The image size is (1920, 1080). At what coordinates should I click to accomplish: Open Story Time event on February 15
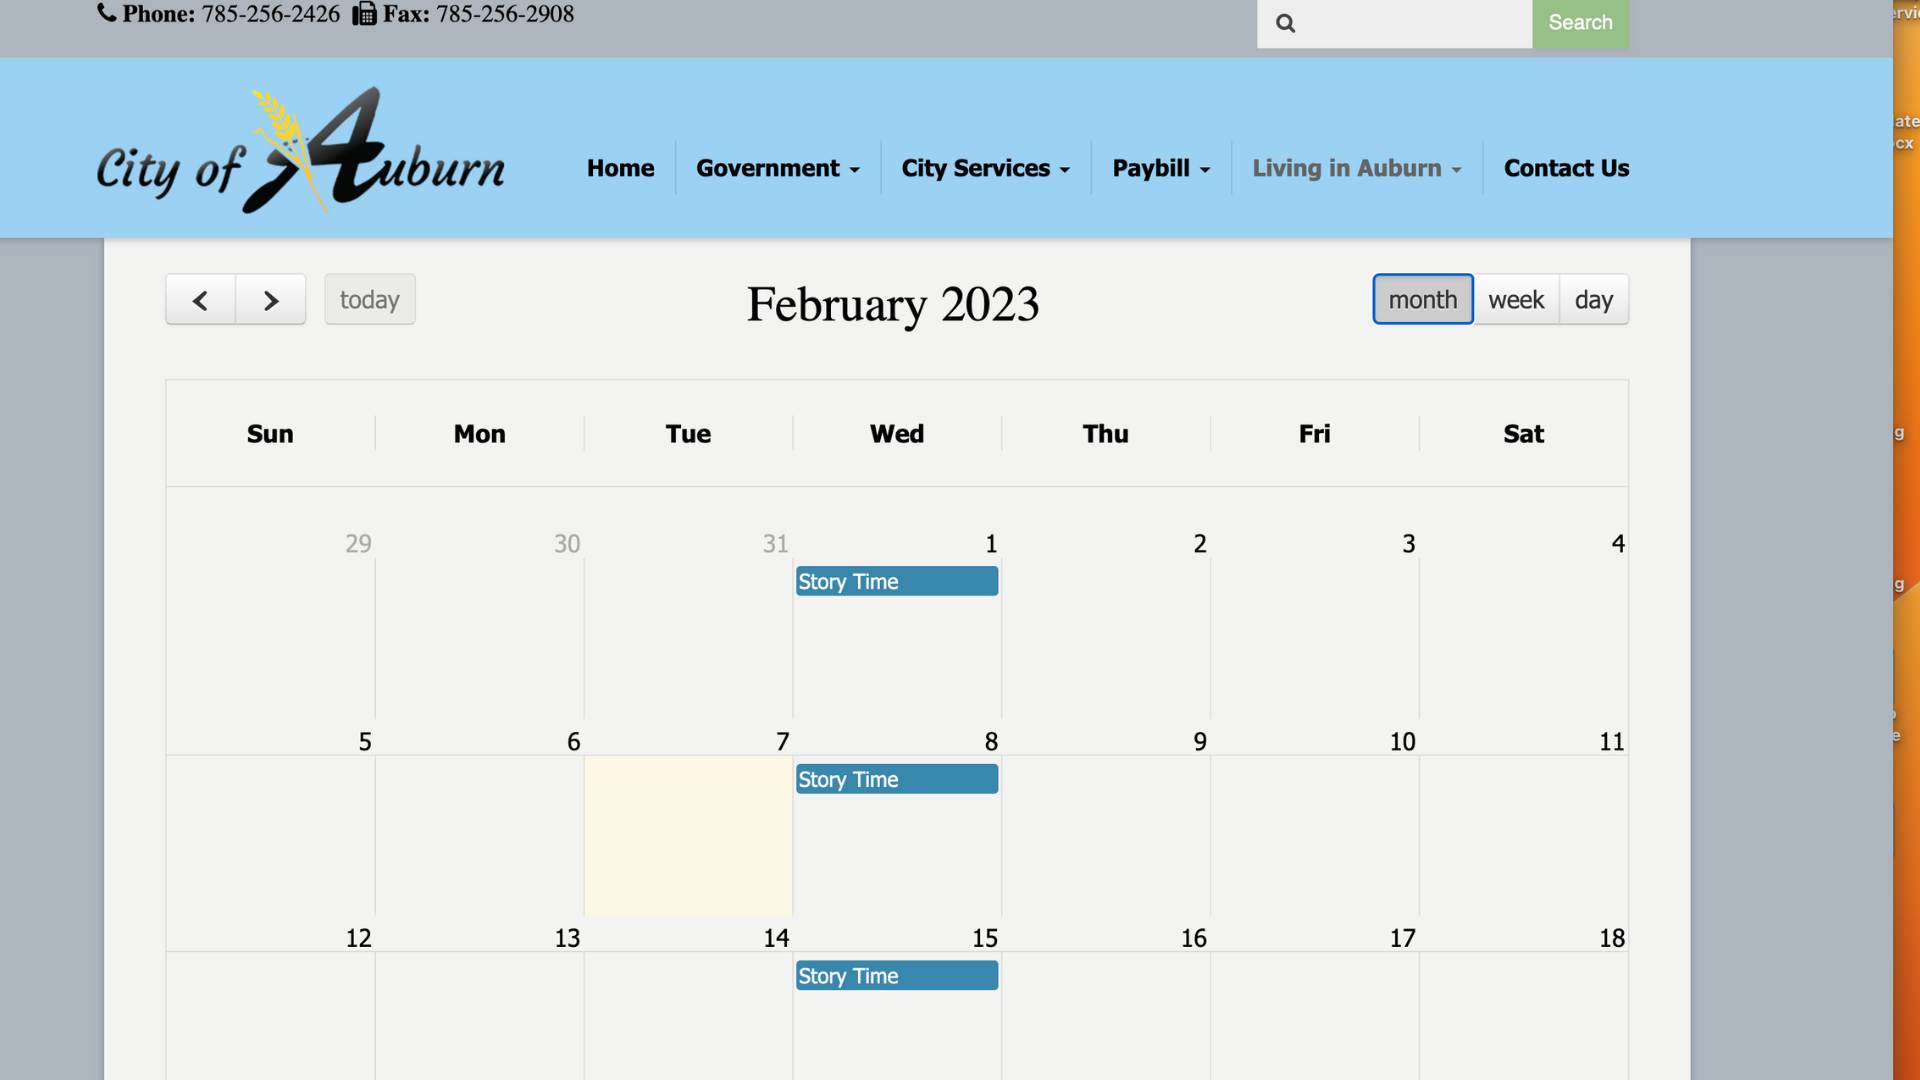click(x=896, y=976)
